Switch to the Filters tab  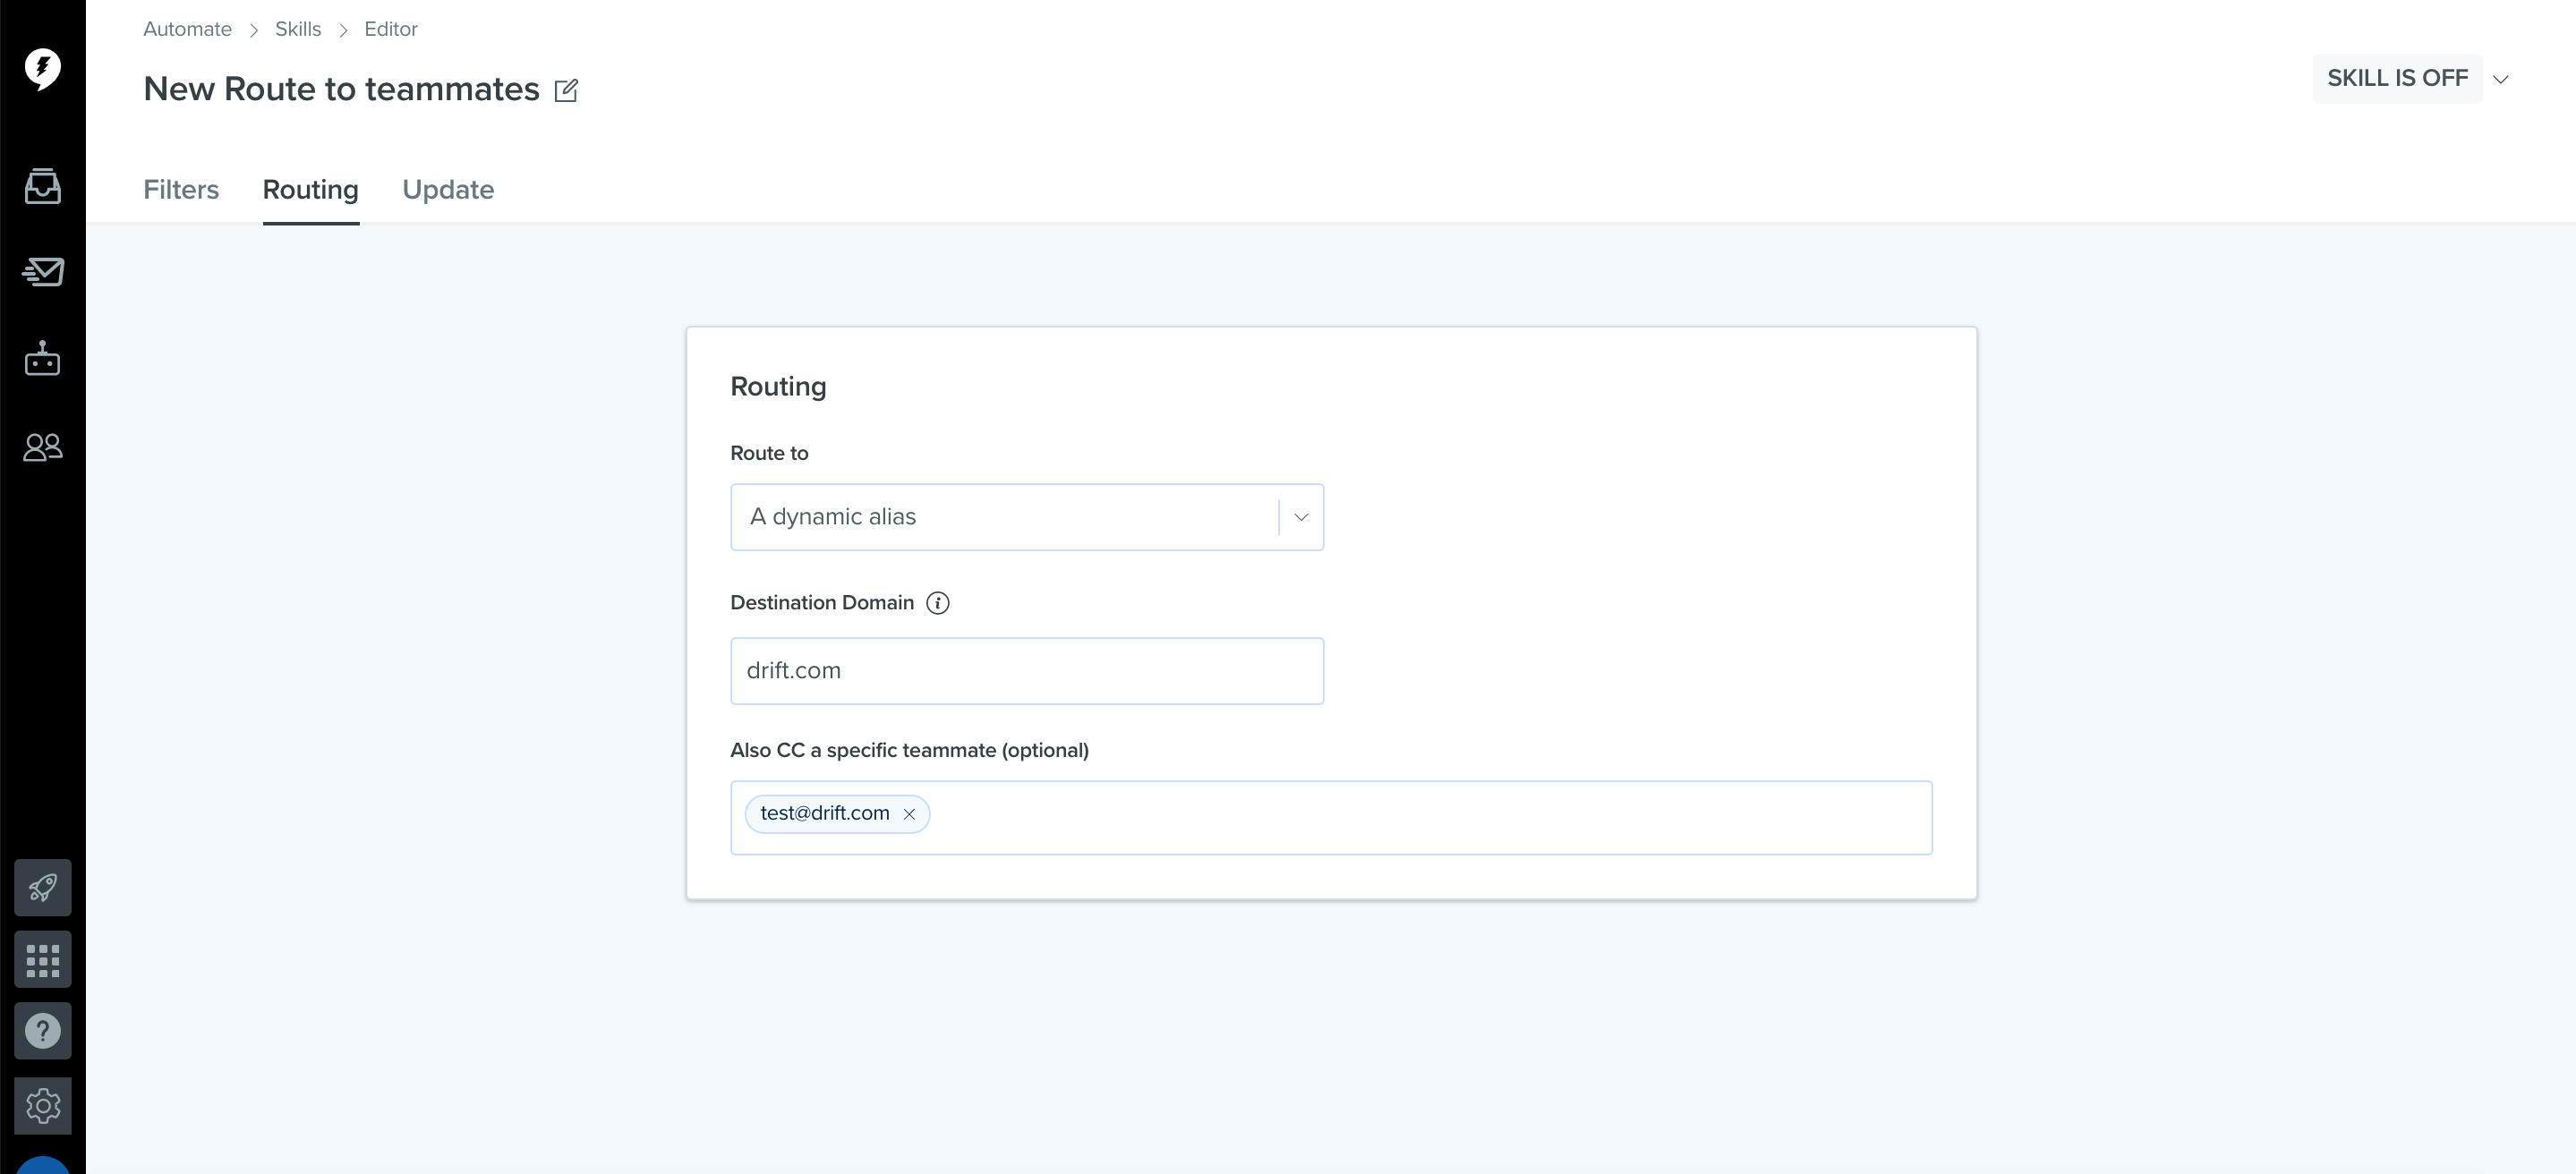[181, 190]
